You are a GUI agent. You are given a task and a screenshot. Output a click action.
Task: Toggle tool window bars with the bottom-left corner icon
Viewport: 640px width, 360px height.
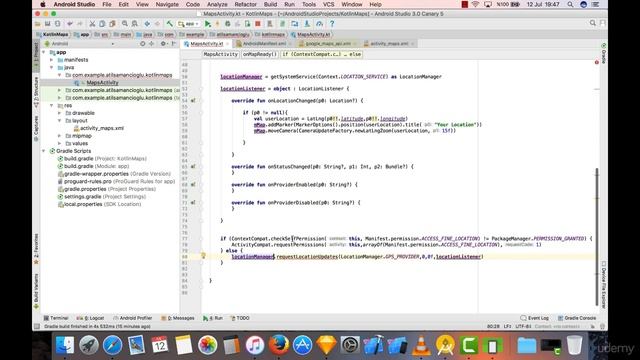(37, 326)
